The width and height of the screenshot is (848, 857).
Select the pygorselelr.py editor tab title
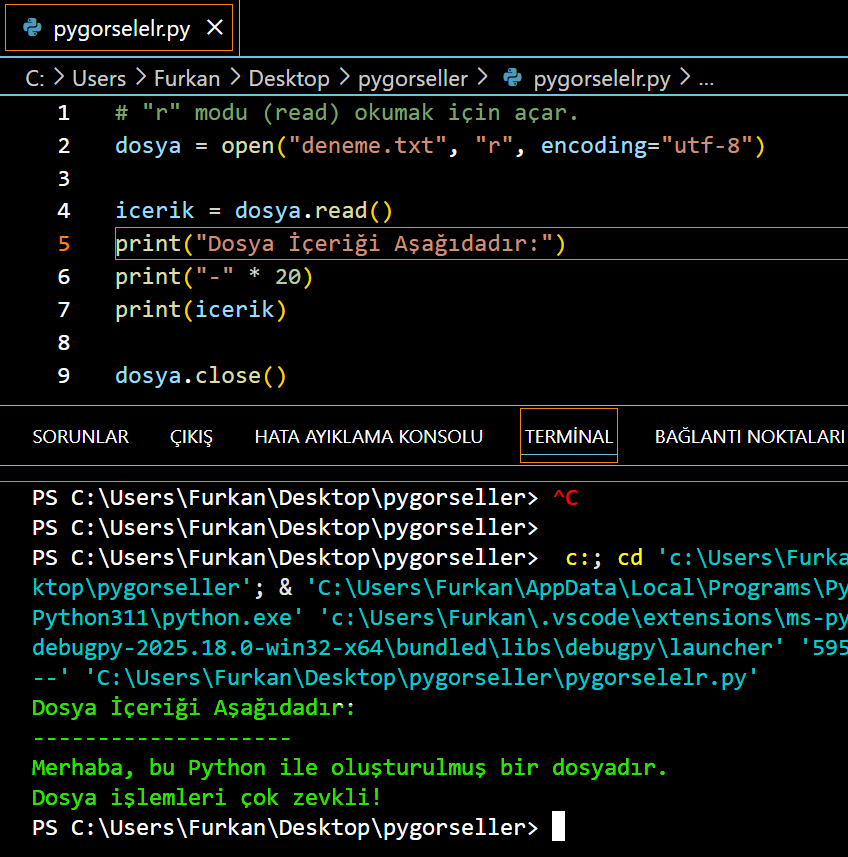[x=121, y=28]
